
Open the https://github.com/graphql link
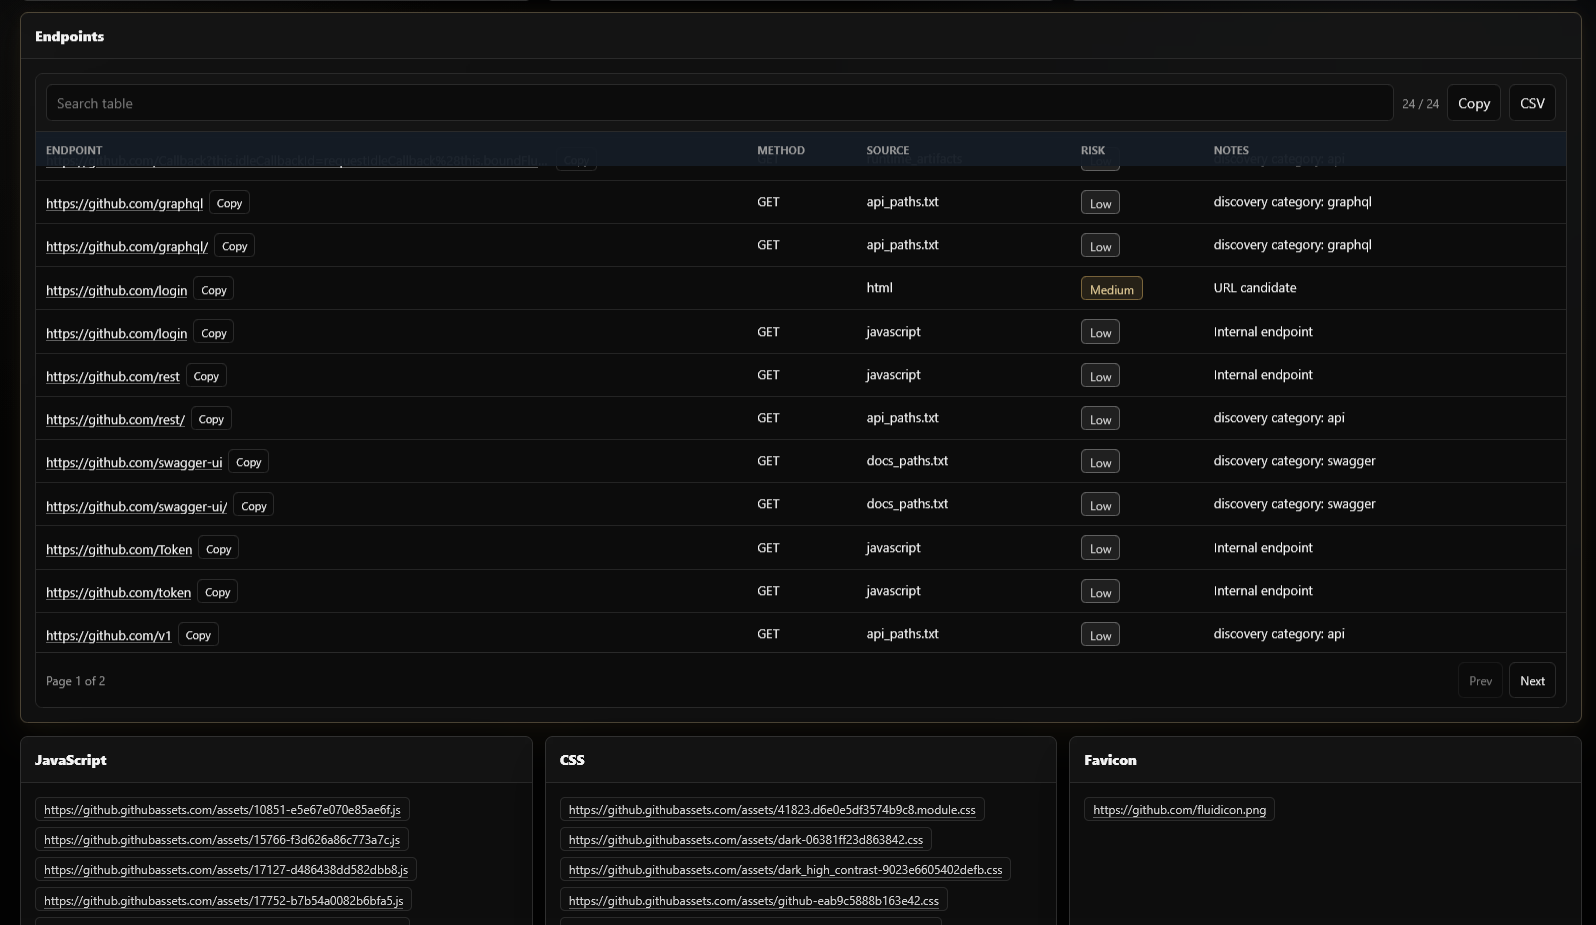coord(124,203)
